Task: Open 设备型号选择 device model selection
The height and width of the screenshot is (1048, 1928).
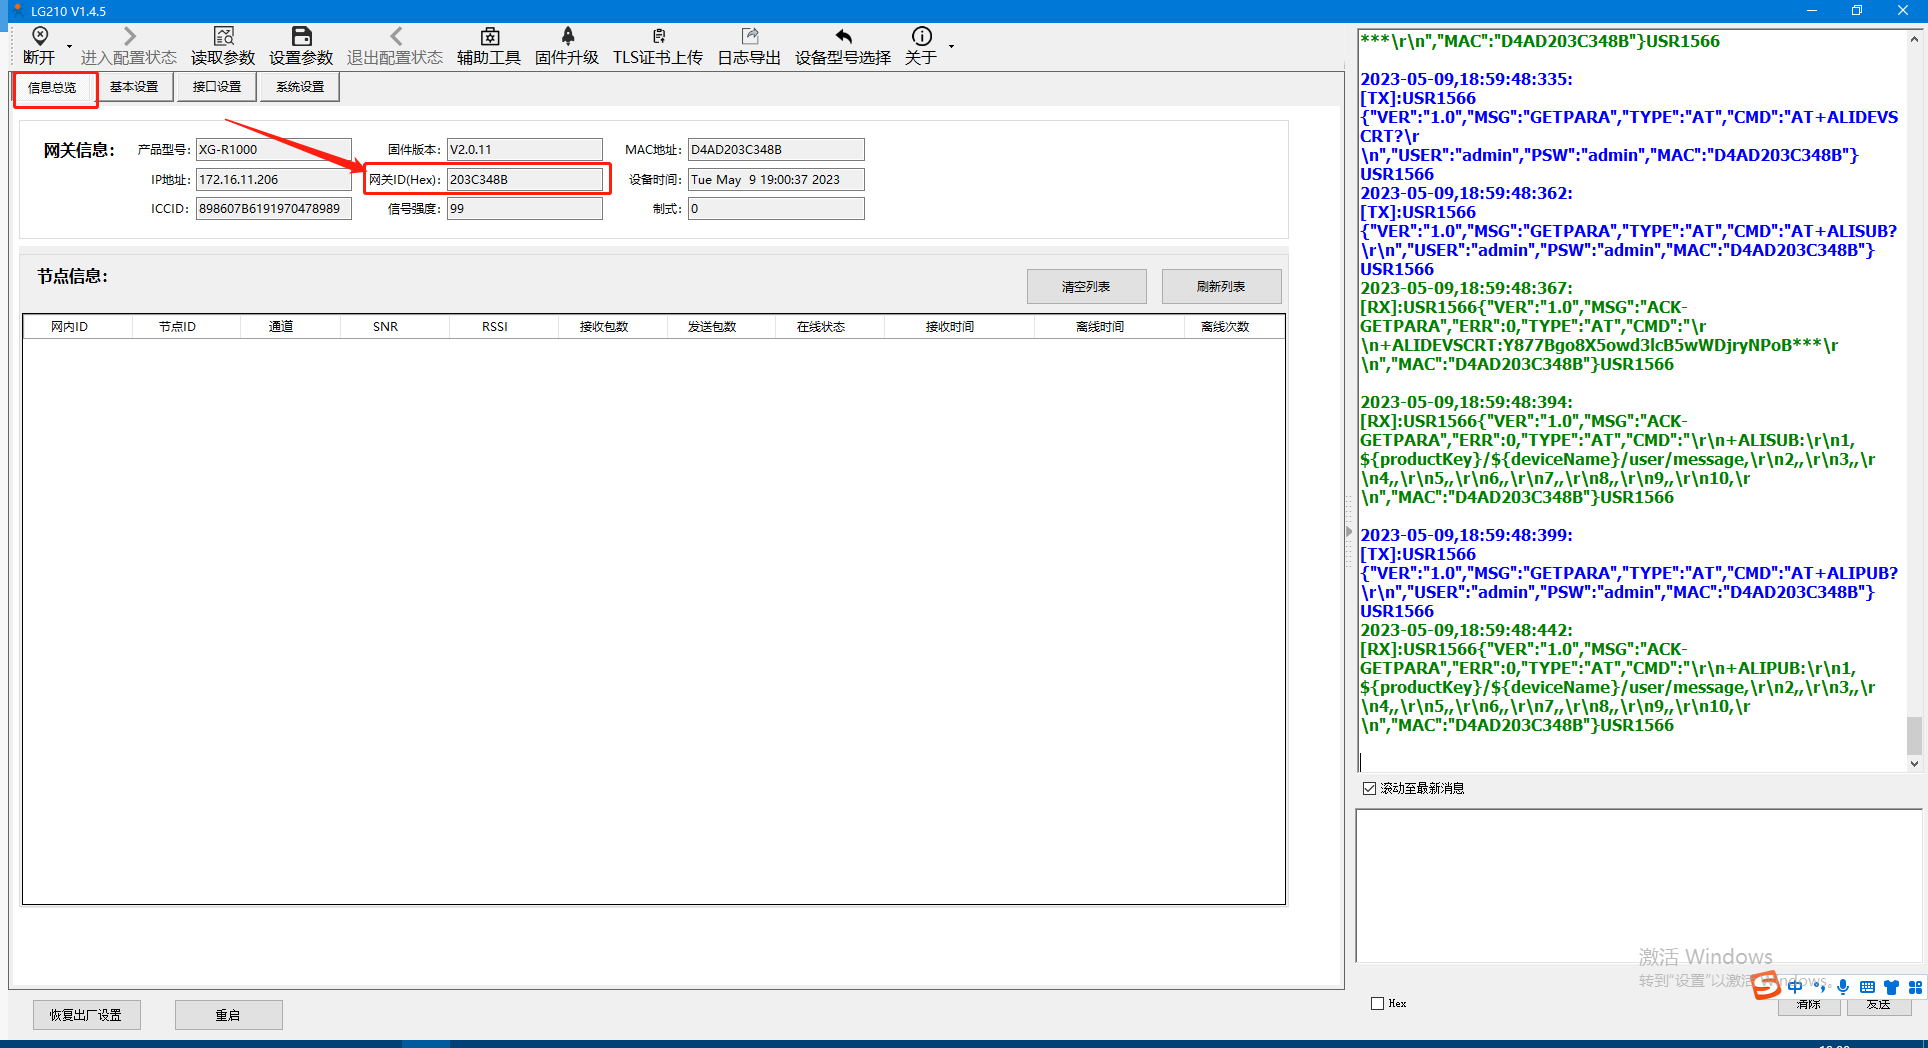Action: (843, 37)
